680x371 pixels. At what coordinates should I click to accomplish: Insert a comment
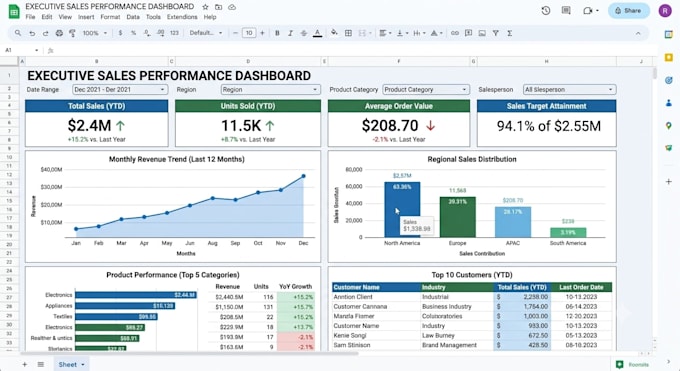[468, 33]
